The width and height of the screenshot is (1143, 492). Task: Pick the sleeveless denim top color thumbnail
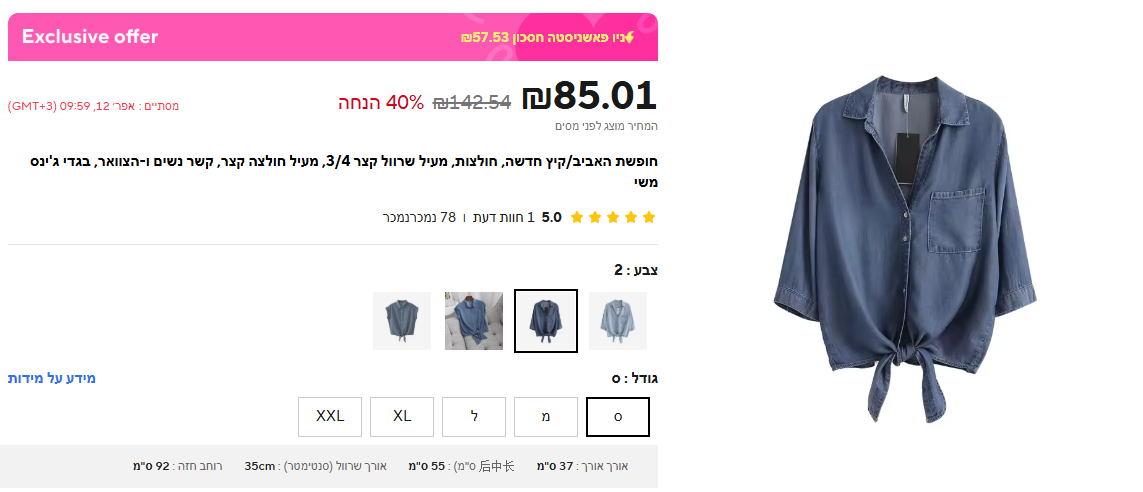[402, 321]
